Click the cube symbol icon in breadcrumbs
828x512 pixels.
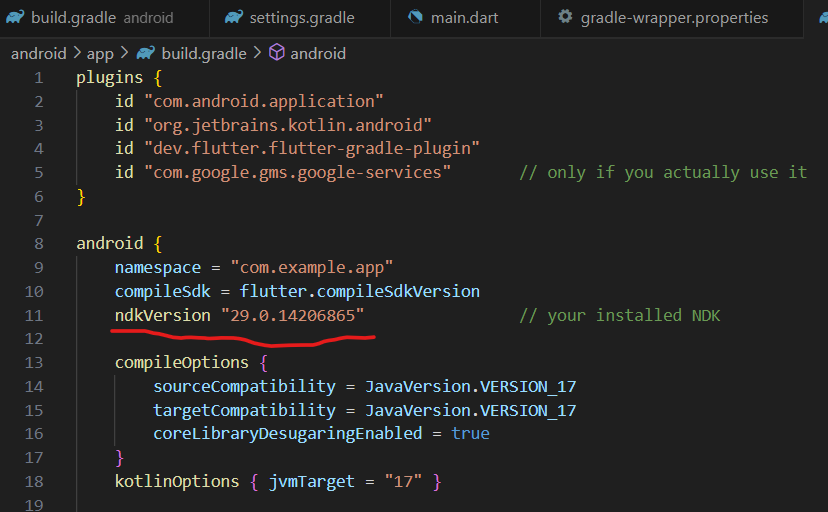277,53
